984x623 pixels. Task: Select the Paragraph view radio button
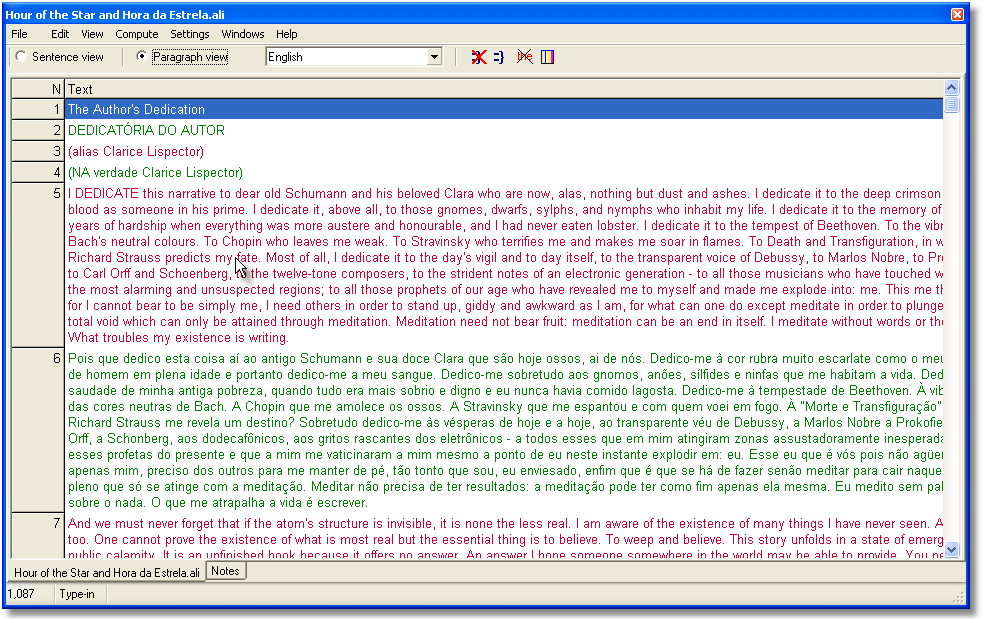[x=141, y=57]
